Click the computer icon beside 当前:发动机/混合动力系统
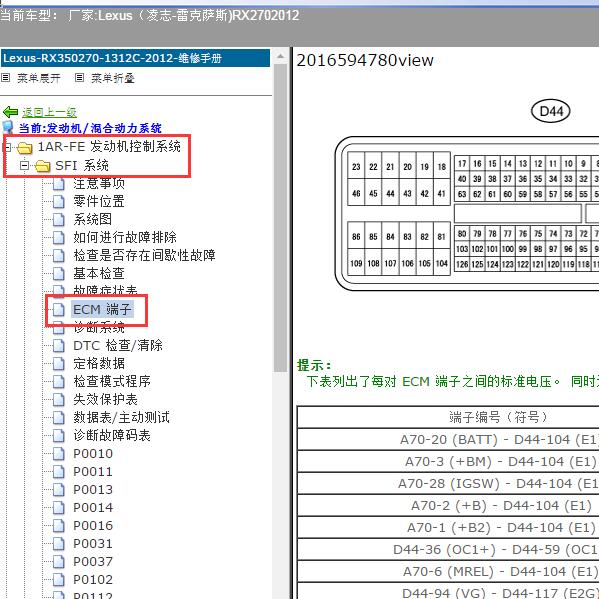 coord(8,128)
